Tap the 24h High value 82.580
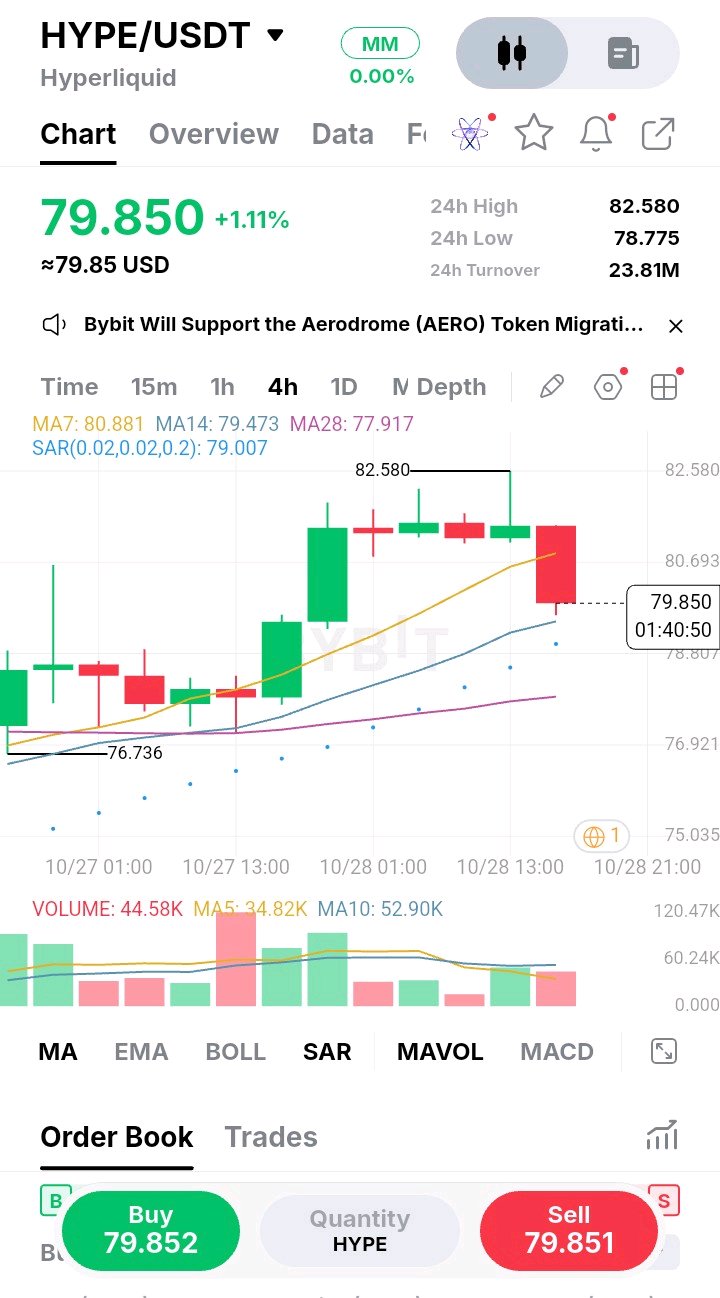Image resolution: width=720 pixels, height=1298 pixels. point(644,206)
